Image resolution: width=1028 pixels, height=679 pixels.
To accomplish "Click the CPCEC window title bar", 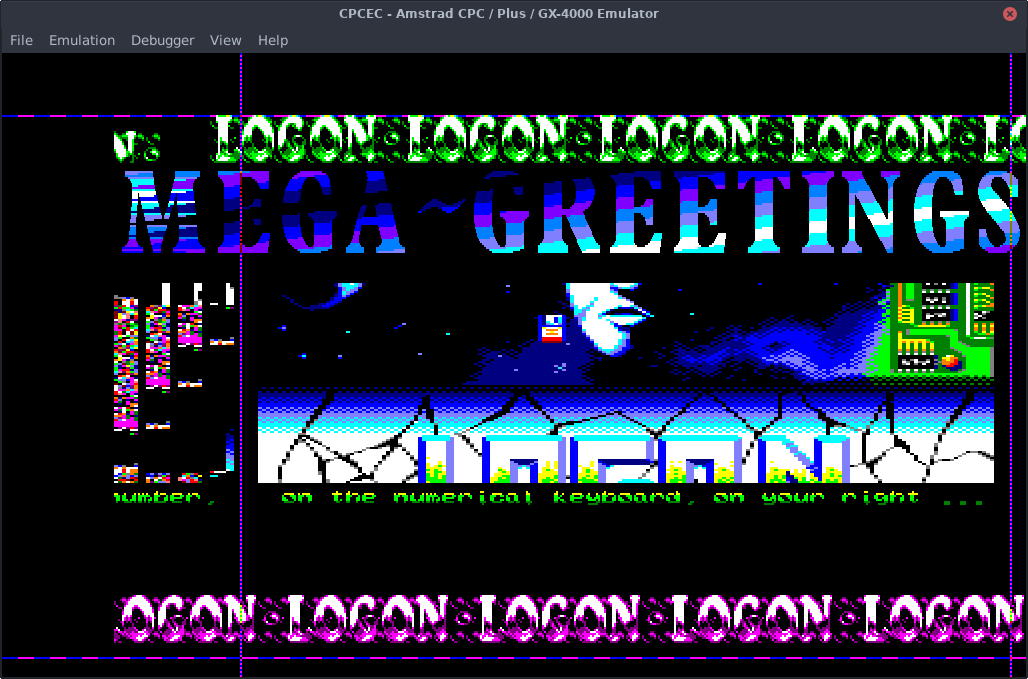I will coord(499,13).
